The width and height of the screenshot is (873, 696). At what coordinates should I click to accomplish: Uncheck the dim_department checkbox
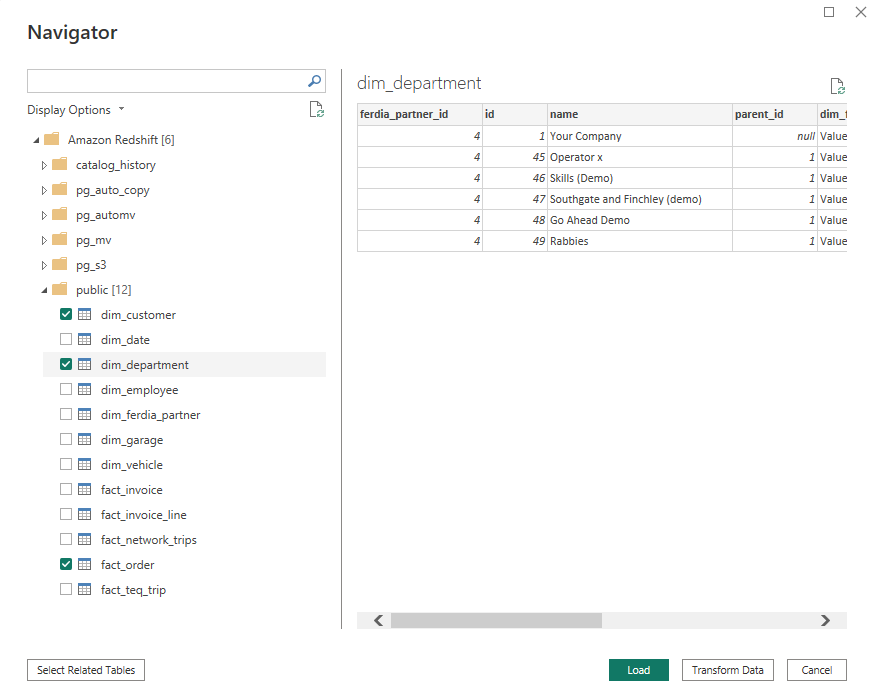(66, 364)
